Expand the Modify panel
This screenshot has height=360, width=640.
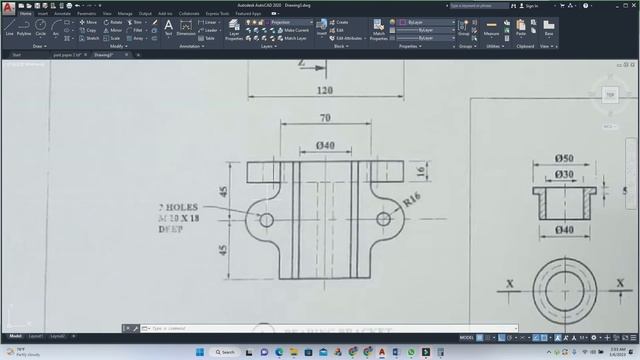(x=119, y=47)
